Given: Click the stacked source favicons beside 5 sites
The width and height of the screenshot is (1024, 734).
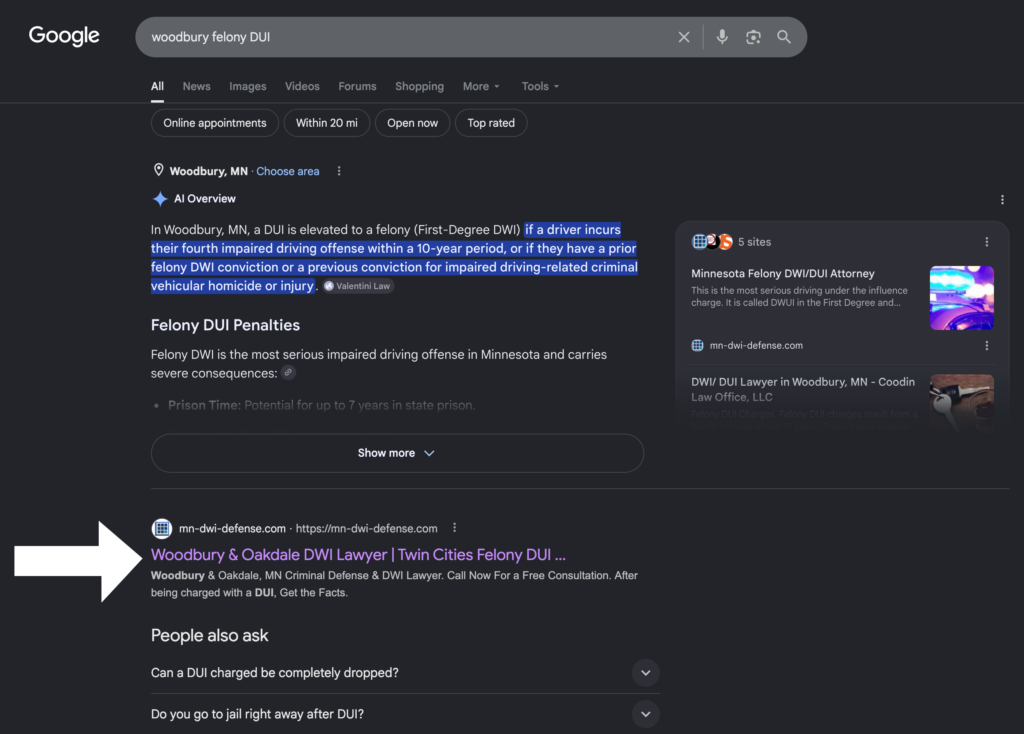Looking at the screenshot, I should pyautogui.click(x=712, y=242).
